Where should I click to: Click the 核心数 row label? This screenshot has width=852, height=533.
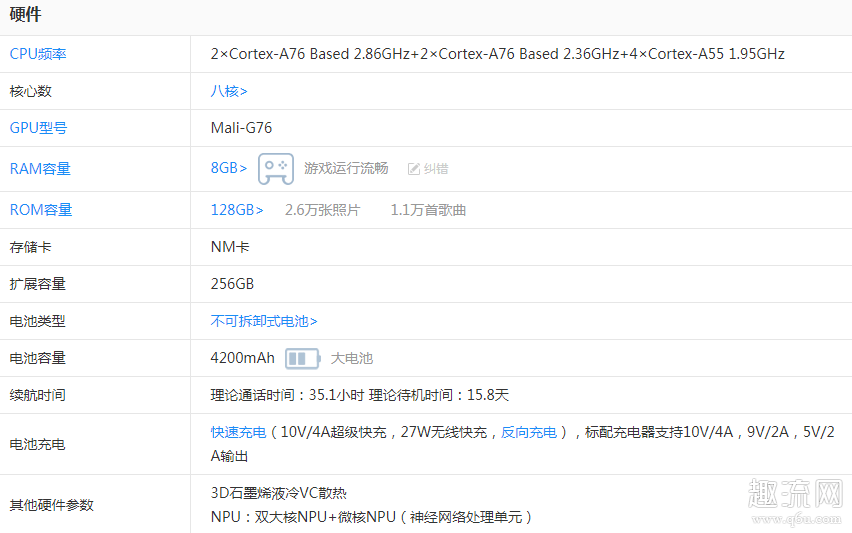tap(30, 91)
